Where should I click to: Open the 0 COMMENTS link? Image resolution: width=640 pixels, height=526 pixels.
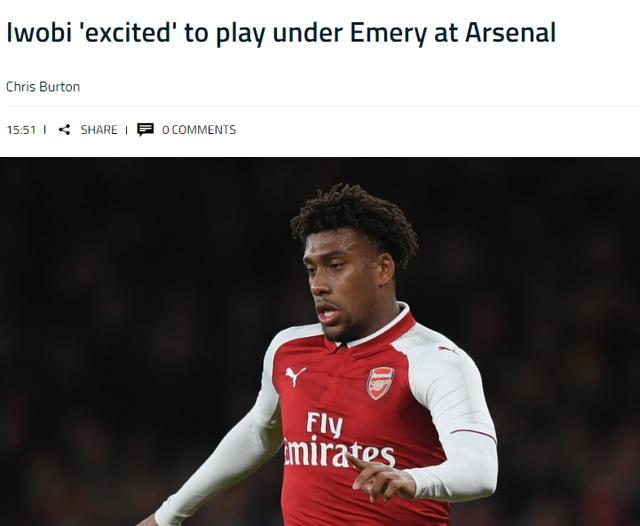coord(199,130)
